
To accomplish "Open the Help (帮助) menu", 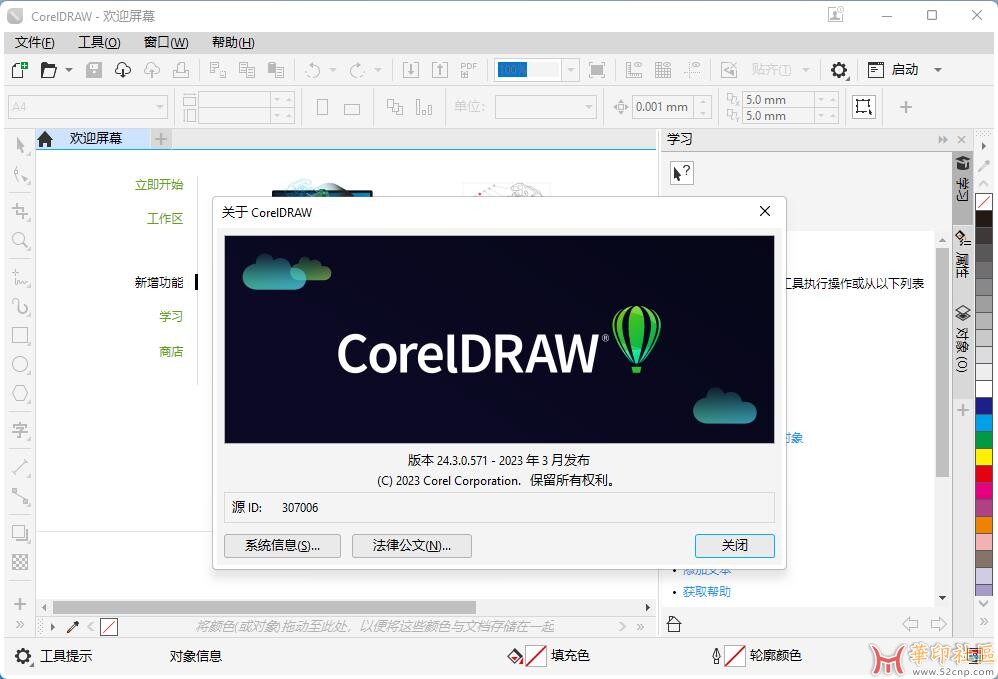I will (233, 43).
